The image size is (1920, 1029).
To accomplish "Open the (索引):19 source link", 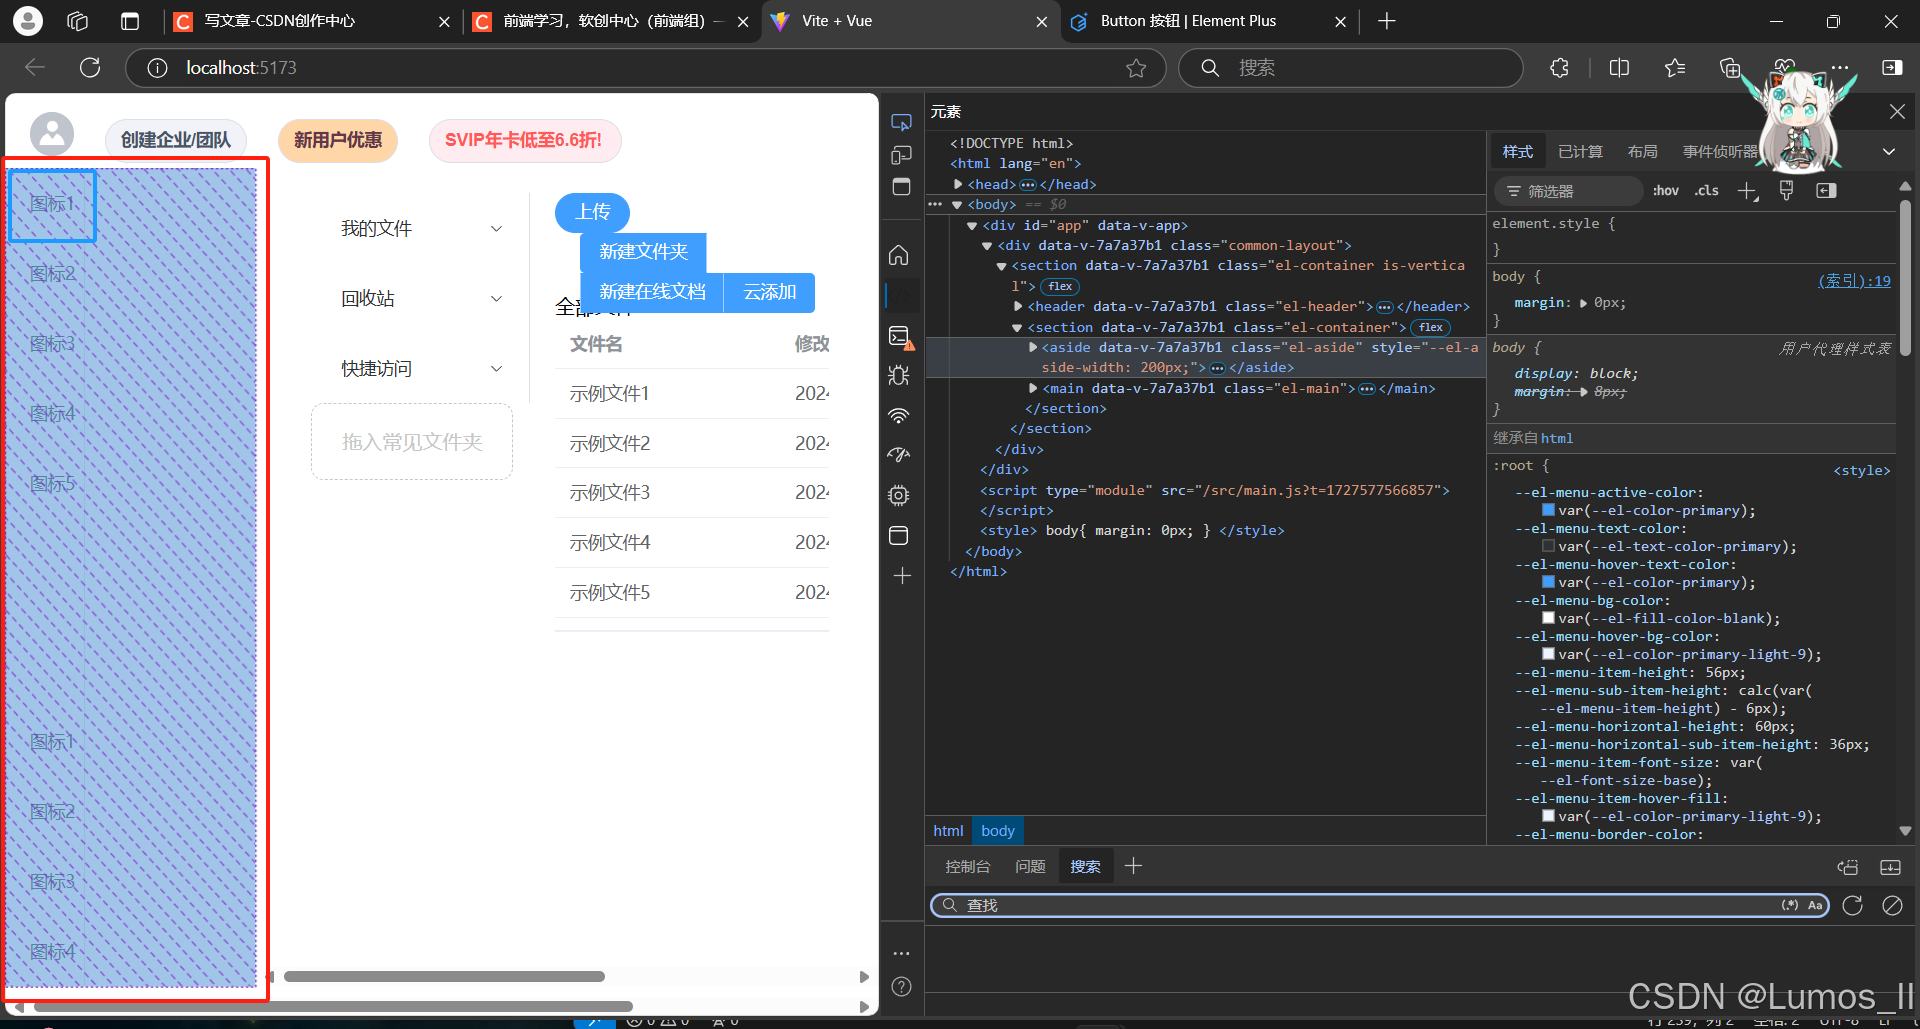I will [1854, 281].
